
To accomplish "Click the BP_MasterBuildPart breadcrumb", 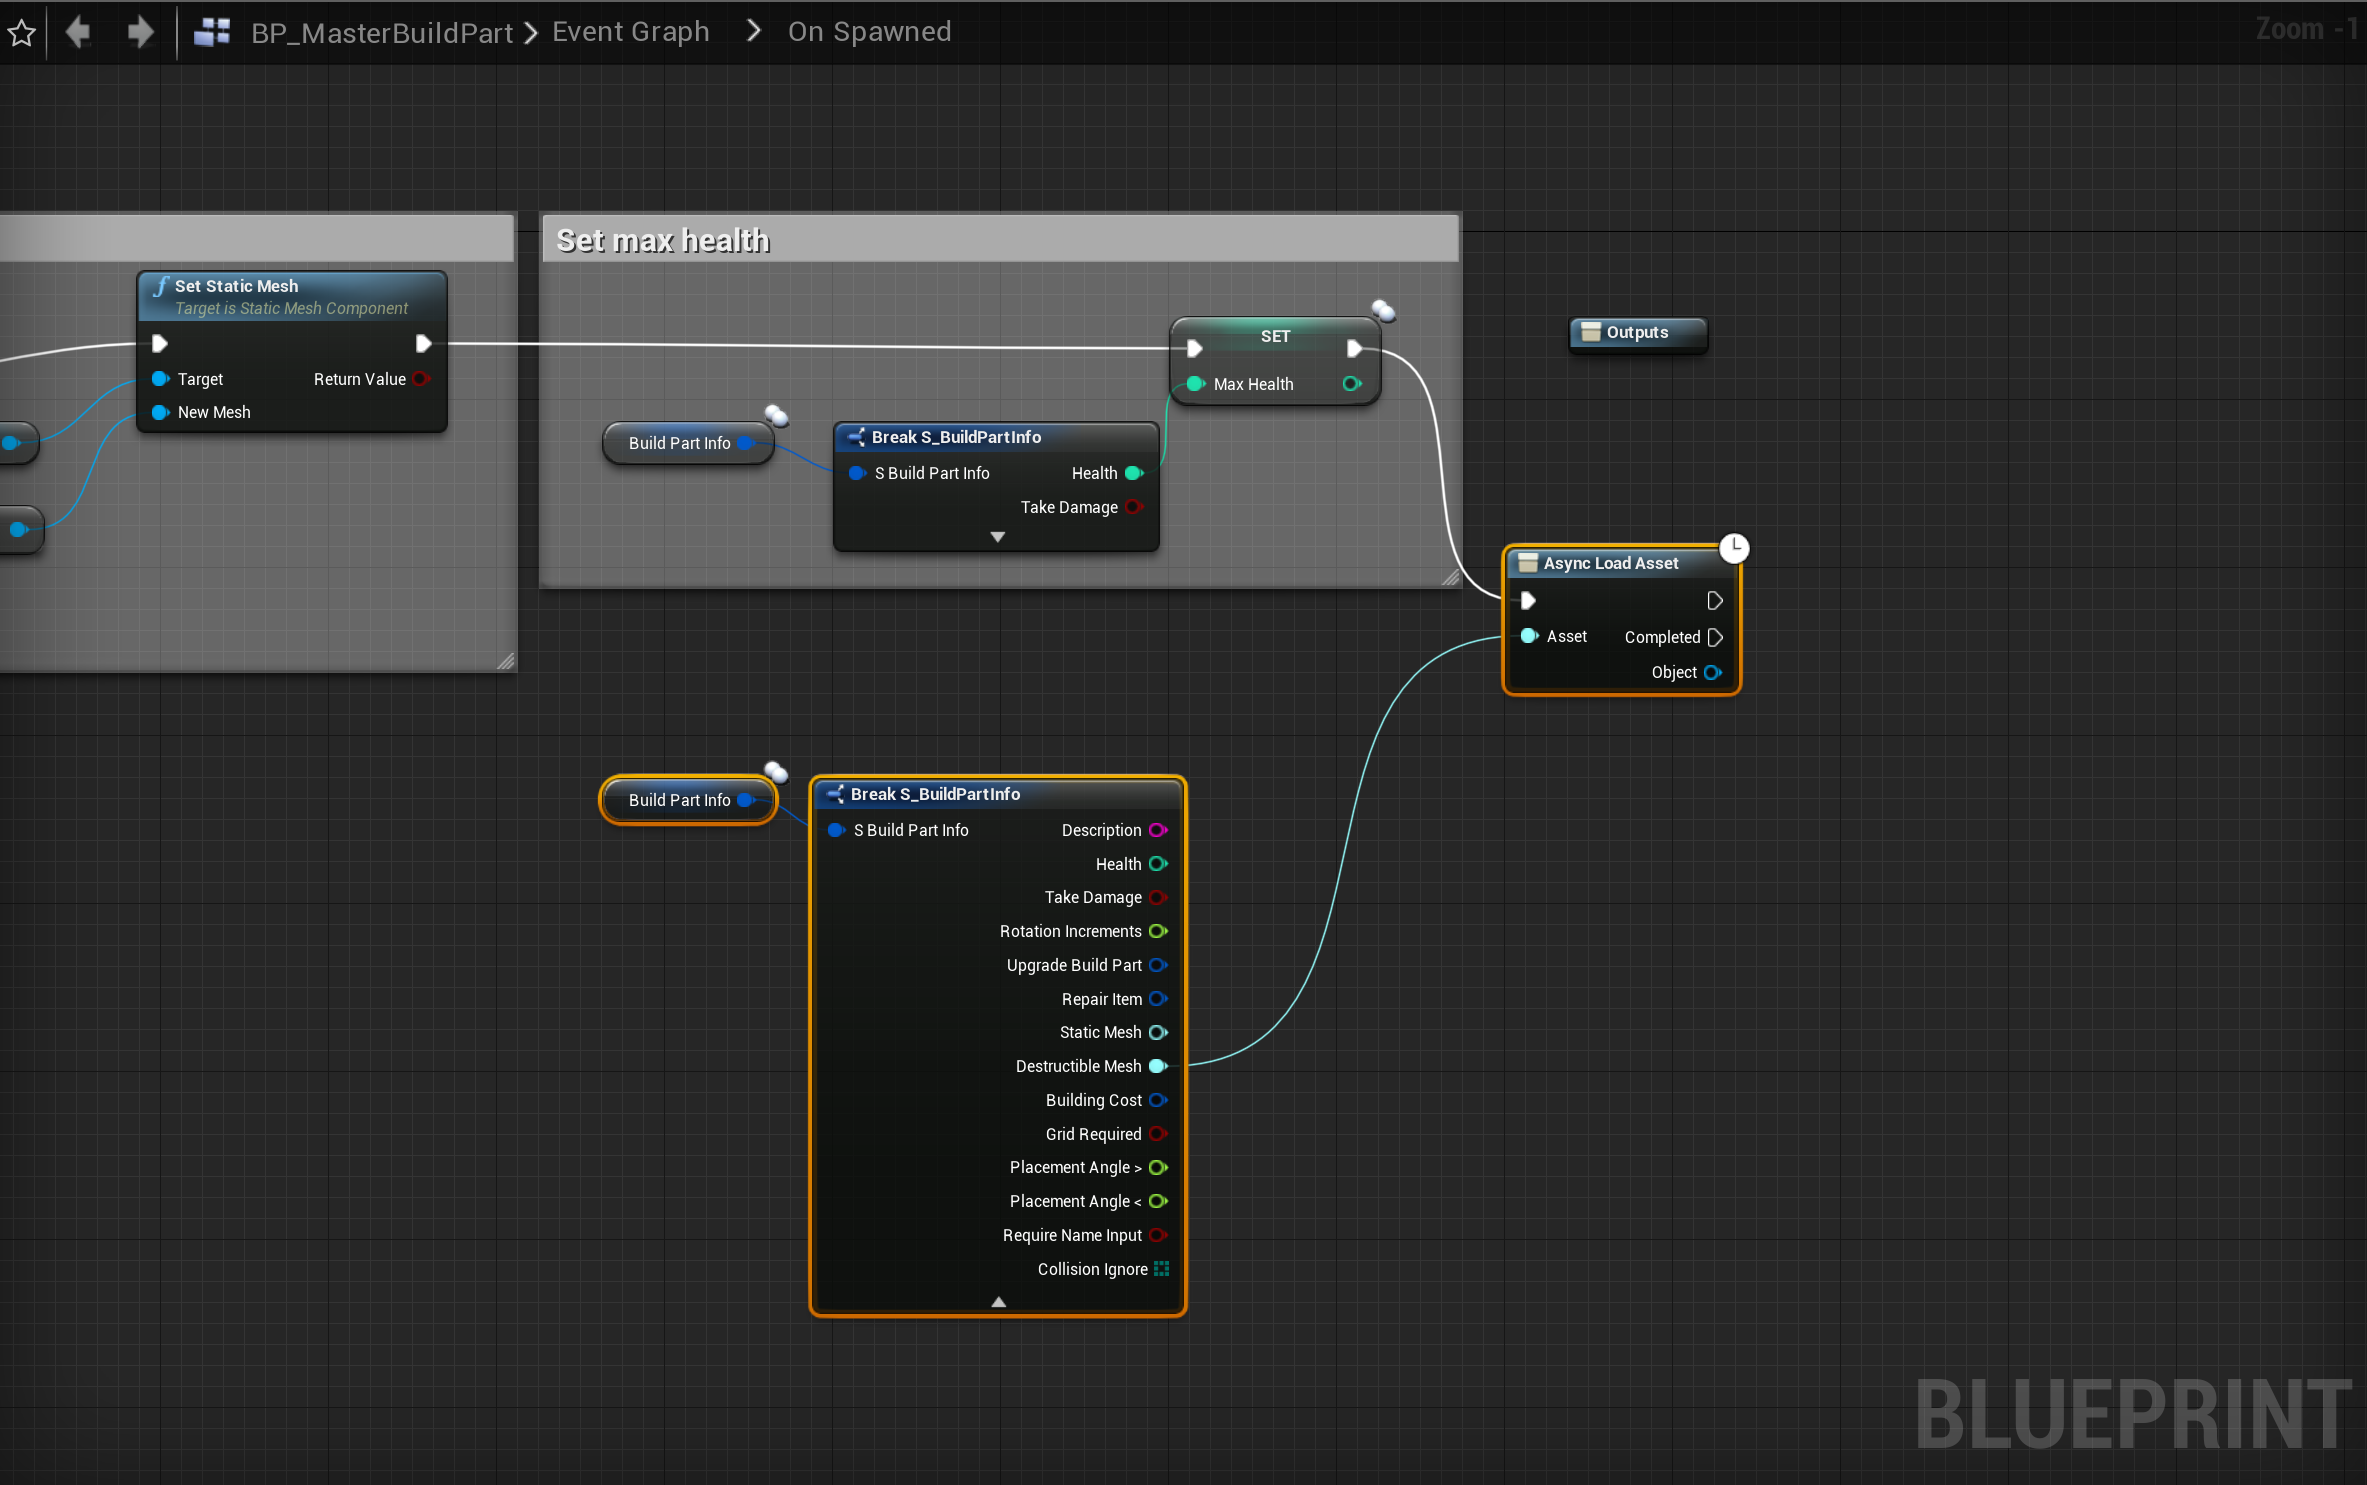I will pyautogui.click(x=381, y=33).
